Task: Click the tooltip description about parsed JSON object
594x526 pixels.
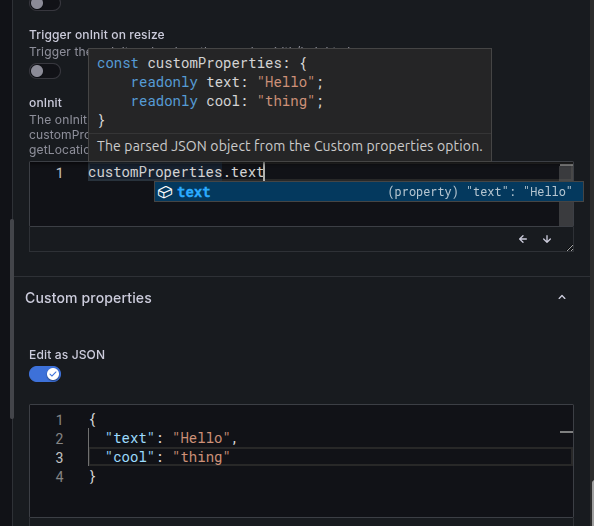Action: pyautogui.click(x=290, y=146)
